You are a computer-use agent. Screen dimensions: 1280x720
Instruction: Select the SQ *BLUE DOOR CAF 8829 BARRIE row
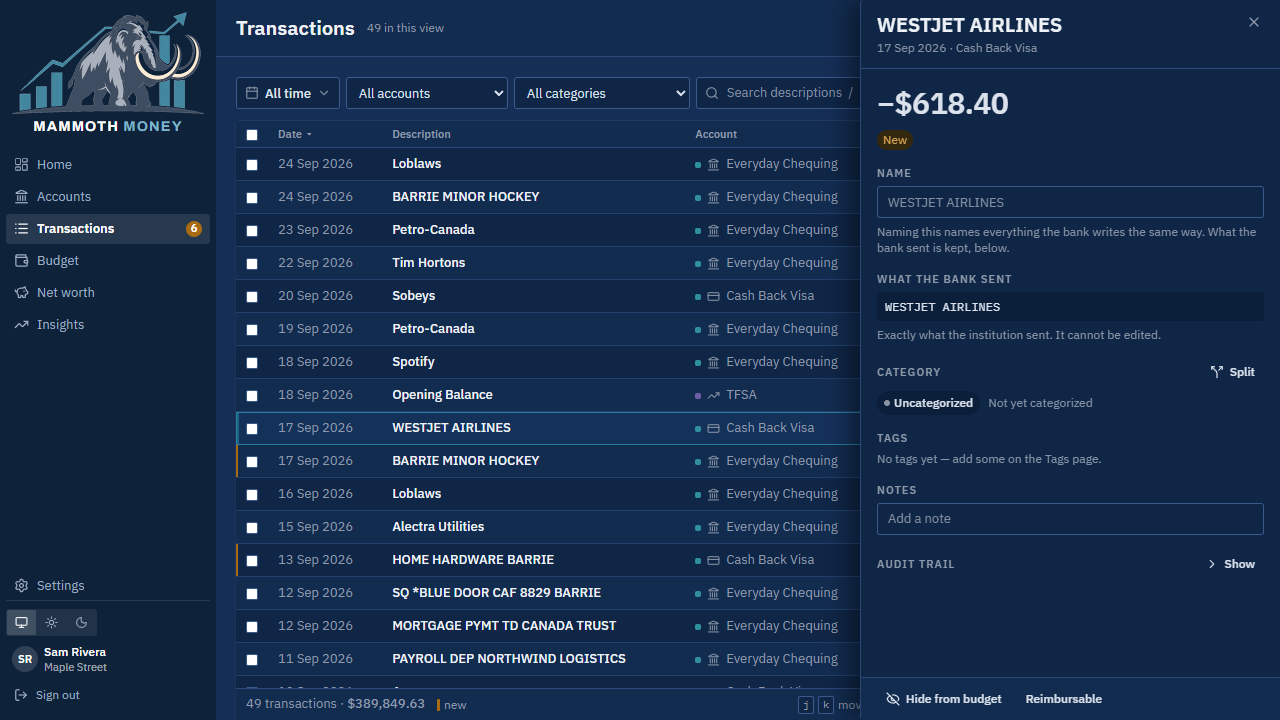(x=548, y=593)
